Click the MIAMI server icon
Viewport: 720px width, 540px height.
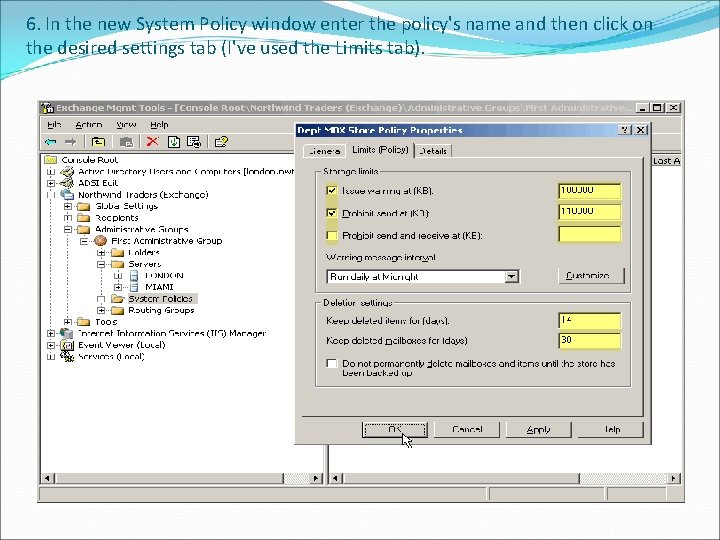134,287
